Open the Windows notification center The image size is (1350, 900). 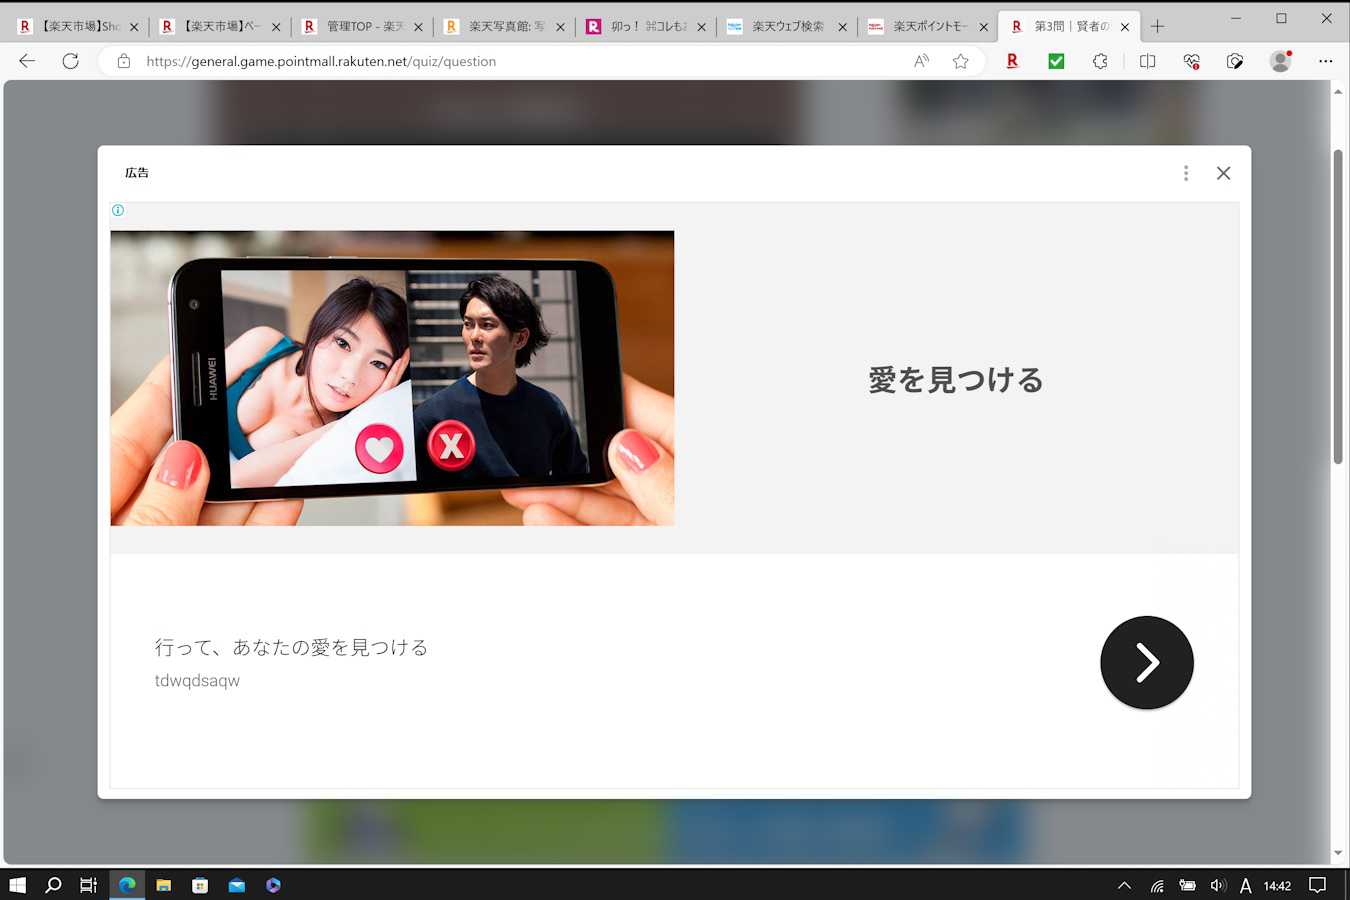(x=1318, y=885)
